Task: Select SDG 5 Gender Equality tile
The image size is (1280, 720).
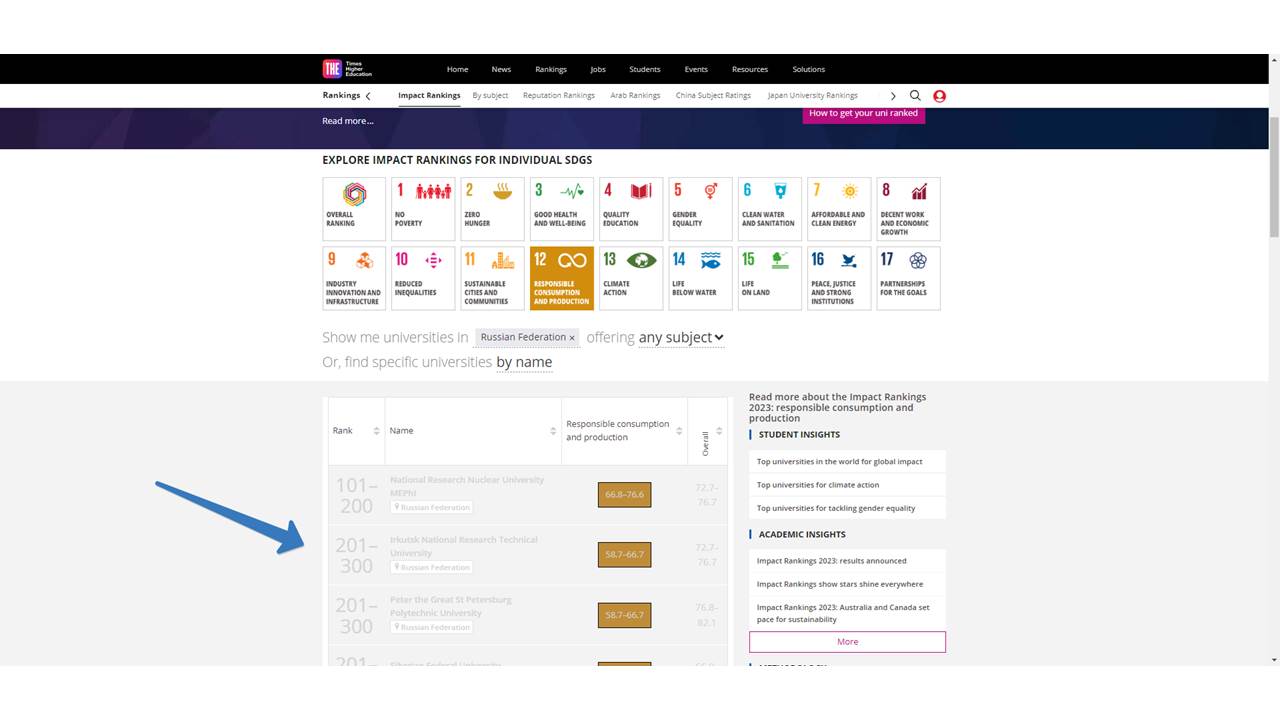Action: tap(700, 209)
